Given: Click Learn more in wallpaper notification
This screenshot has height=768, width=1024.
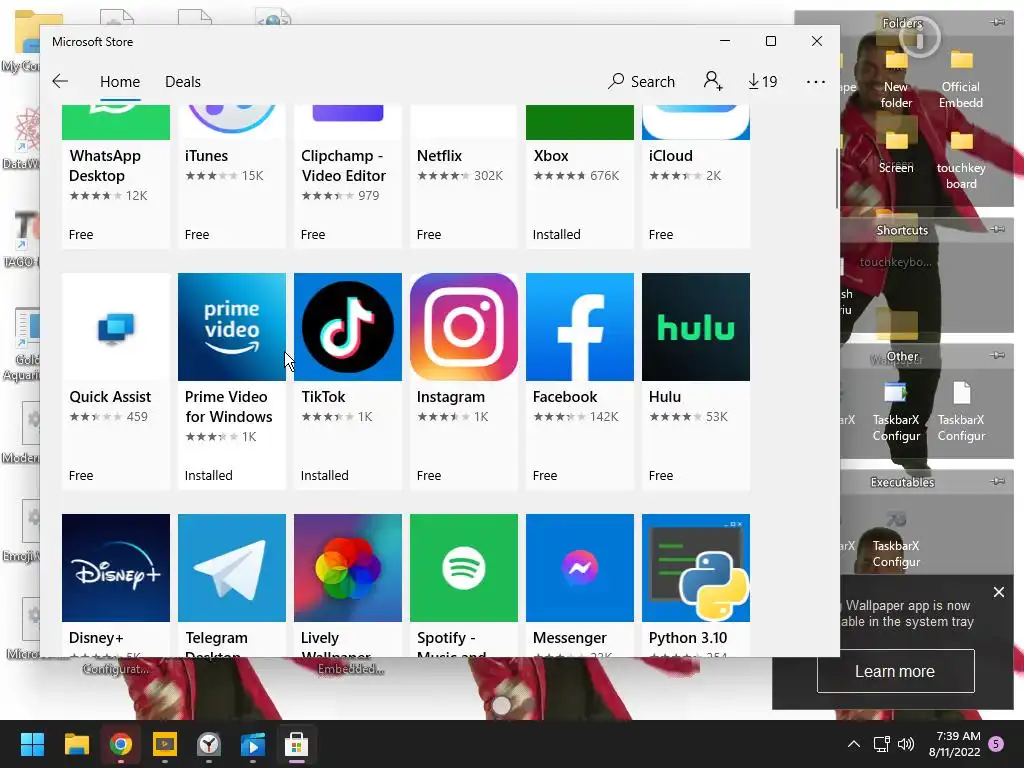Looking at the screenshot, I should tap(895, 671).
